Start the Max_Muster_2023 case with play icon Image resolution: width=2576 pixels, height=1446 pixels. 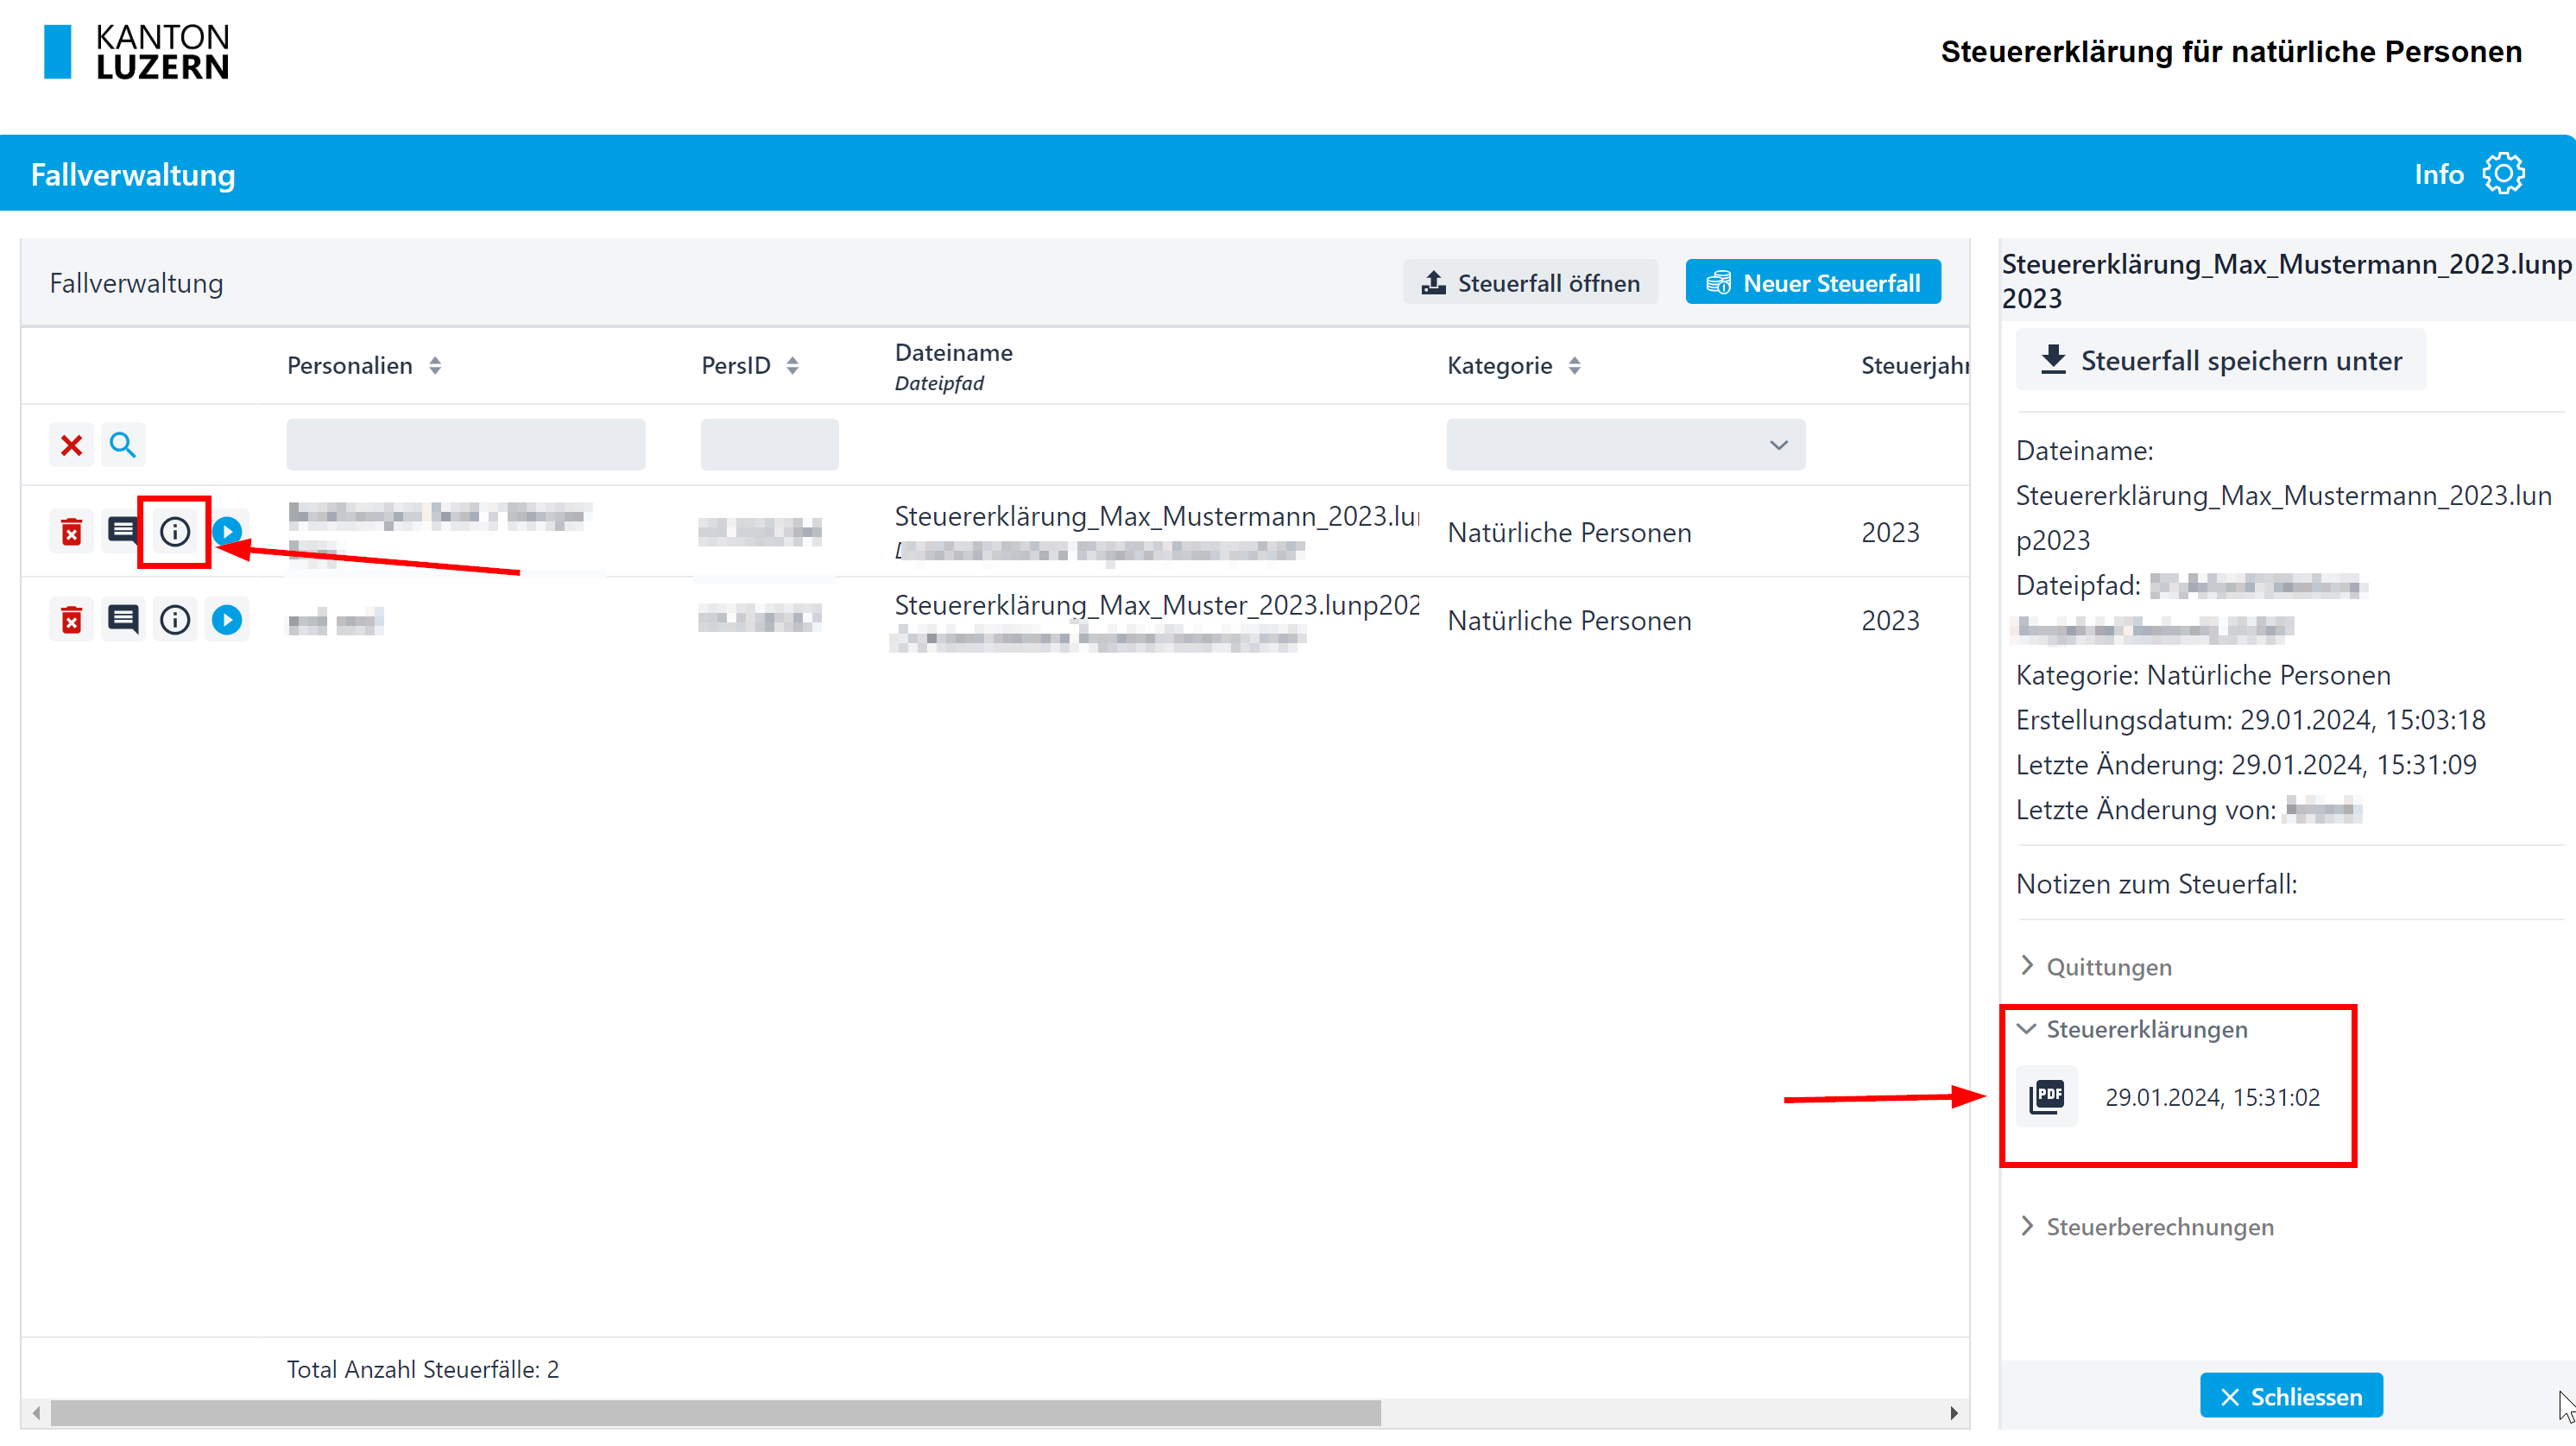pyautogui.click(x=227, y=620)
